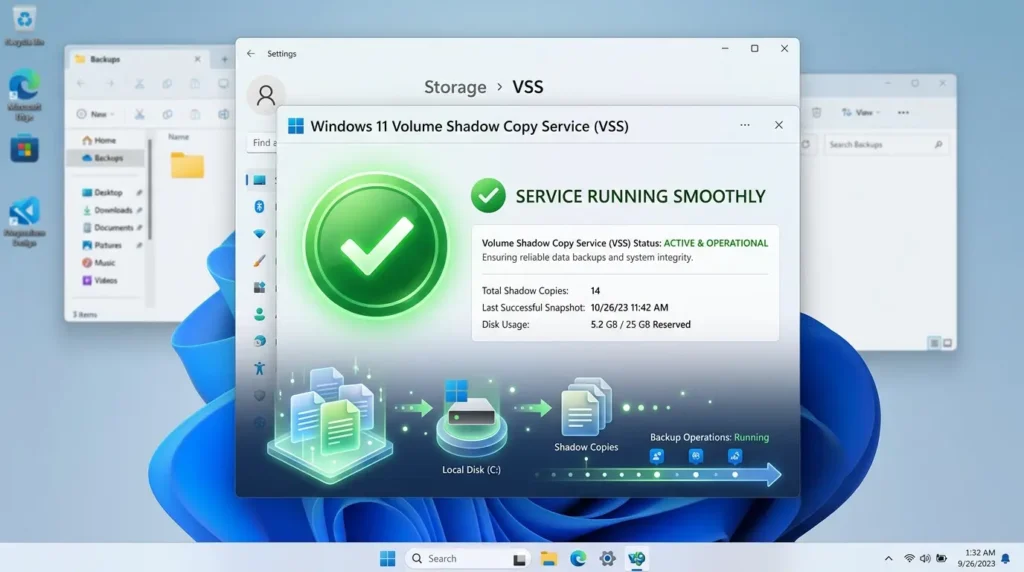The height and width of the screenshot is (572, 1024).
Task: Click the last blue backup operation icon
Action: (735, 456)
